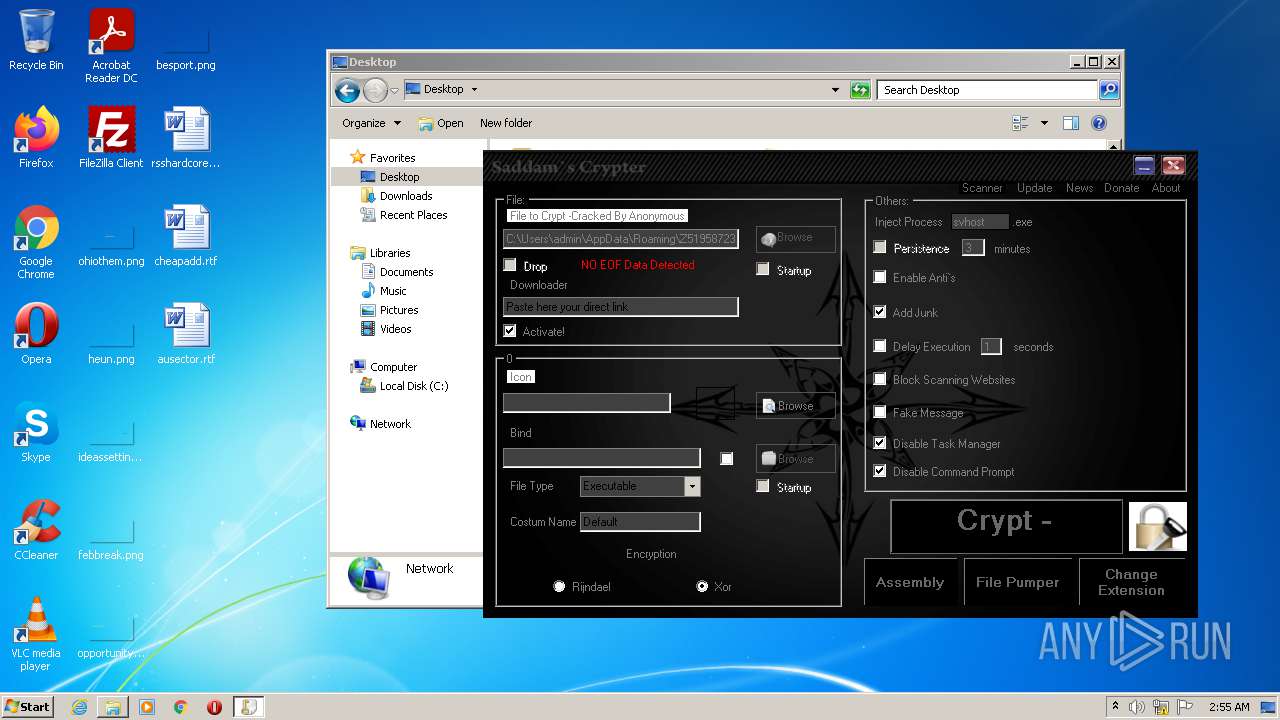Image resolution: width=1280 pixels, height=720 pixels.
Task: Launch FileZilla Client from the desktop
Action: pyautogui.click(x=111, y=138)
